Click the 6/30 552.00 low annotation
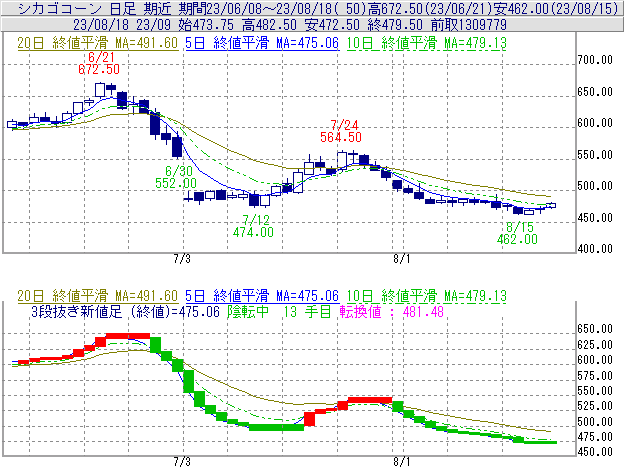 coord(176,177)
